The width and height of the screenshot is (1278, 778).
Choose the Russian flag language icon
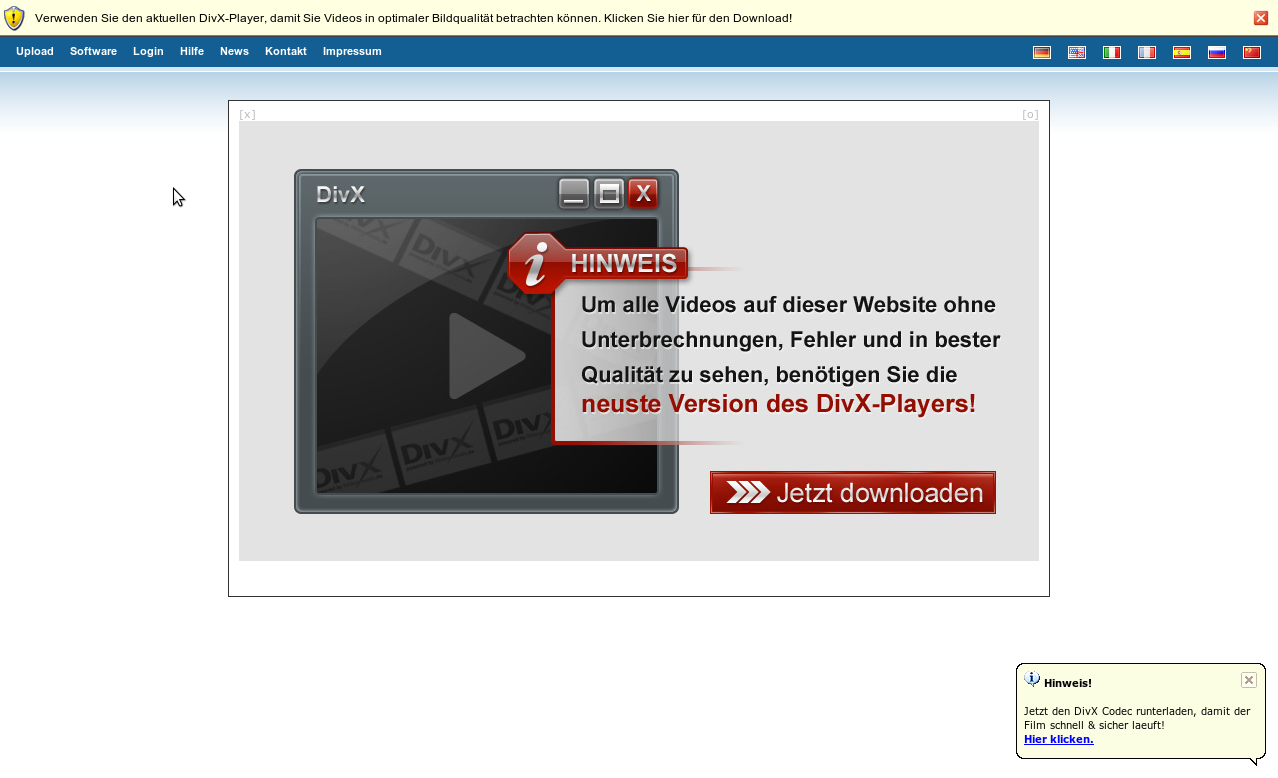click(1217, 53)
